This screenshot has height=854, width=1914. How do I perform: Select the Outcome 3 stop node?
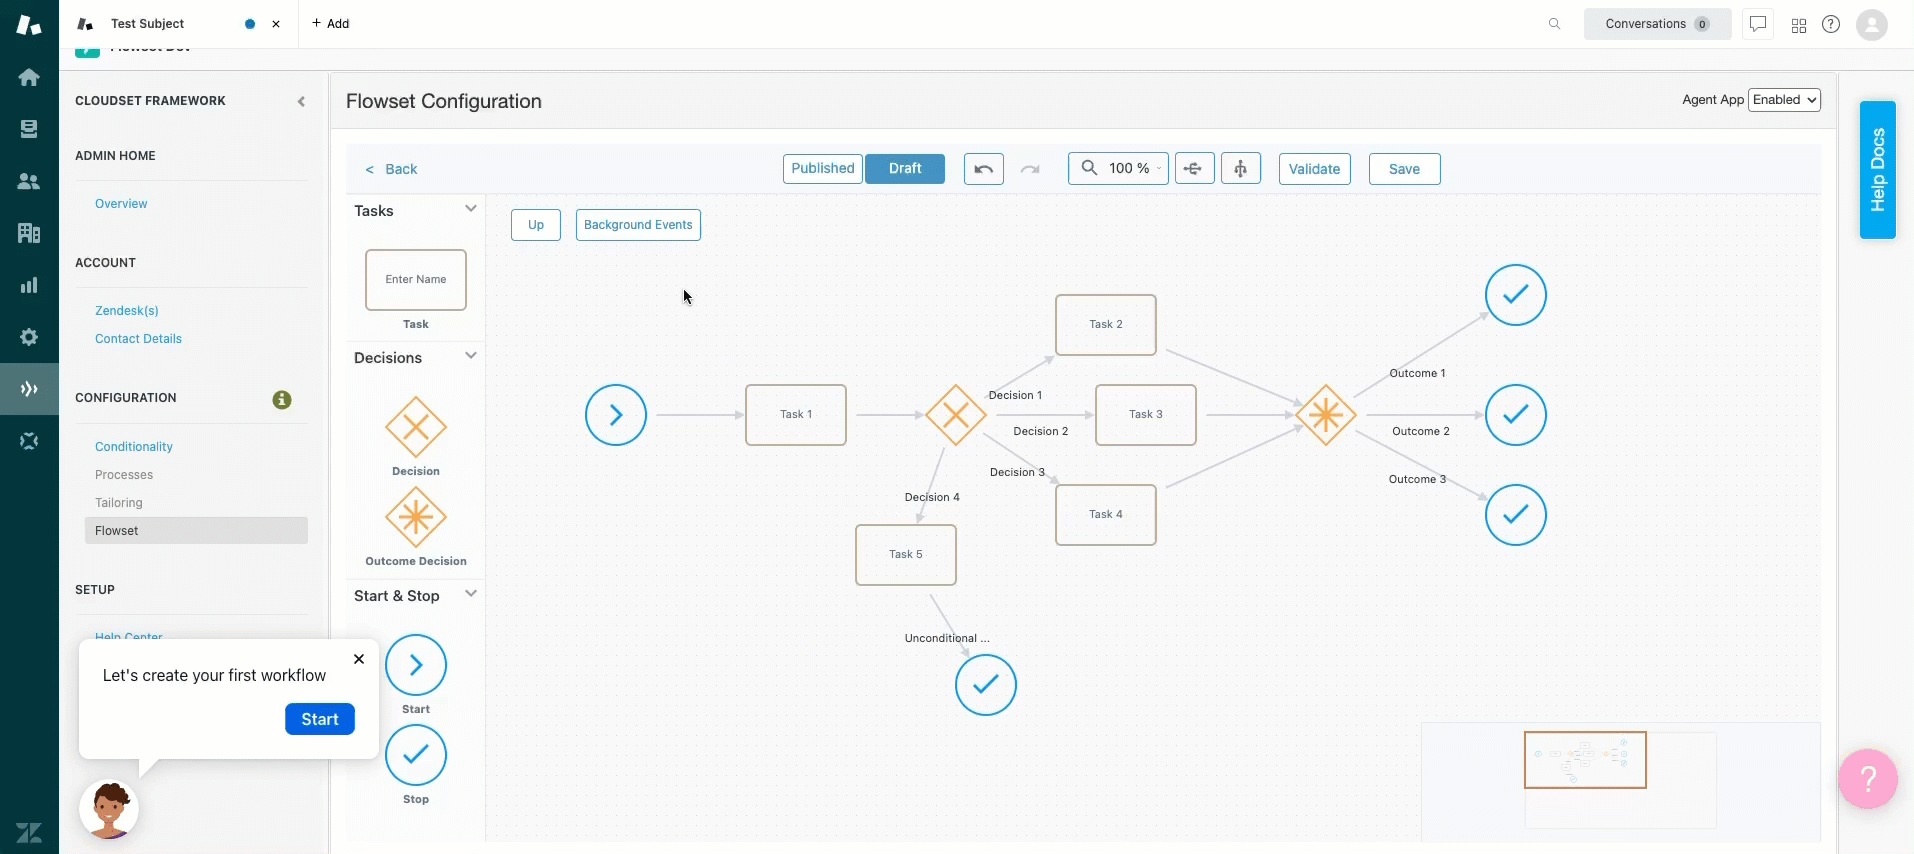(1516, 515)
